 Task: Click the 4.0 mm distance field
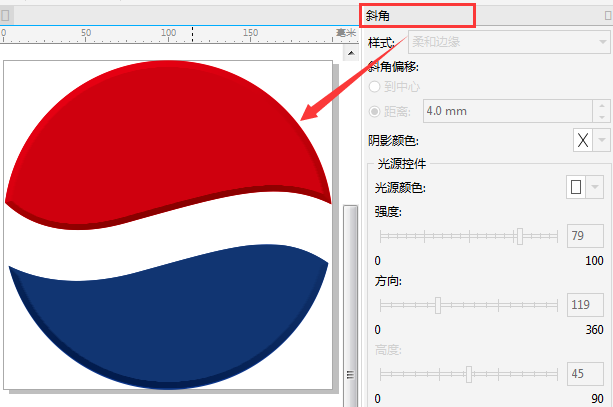click(x=508, y=111)
